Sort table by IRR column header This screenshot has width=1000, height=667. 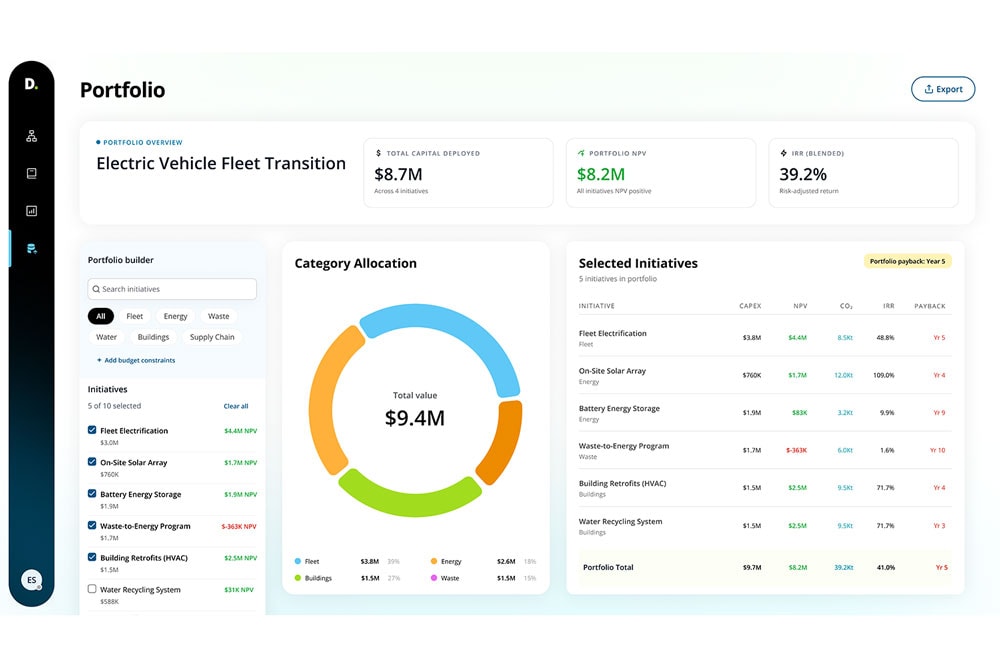coord(888,306)
